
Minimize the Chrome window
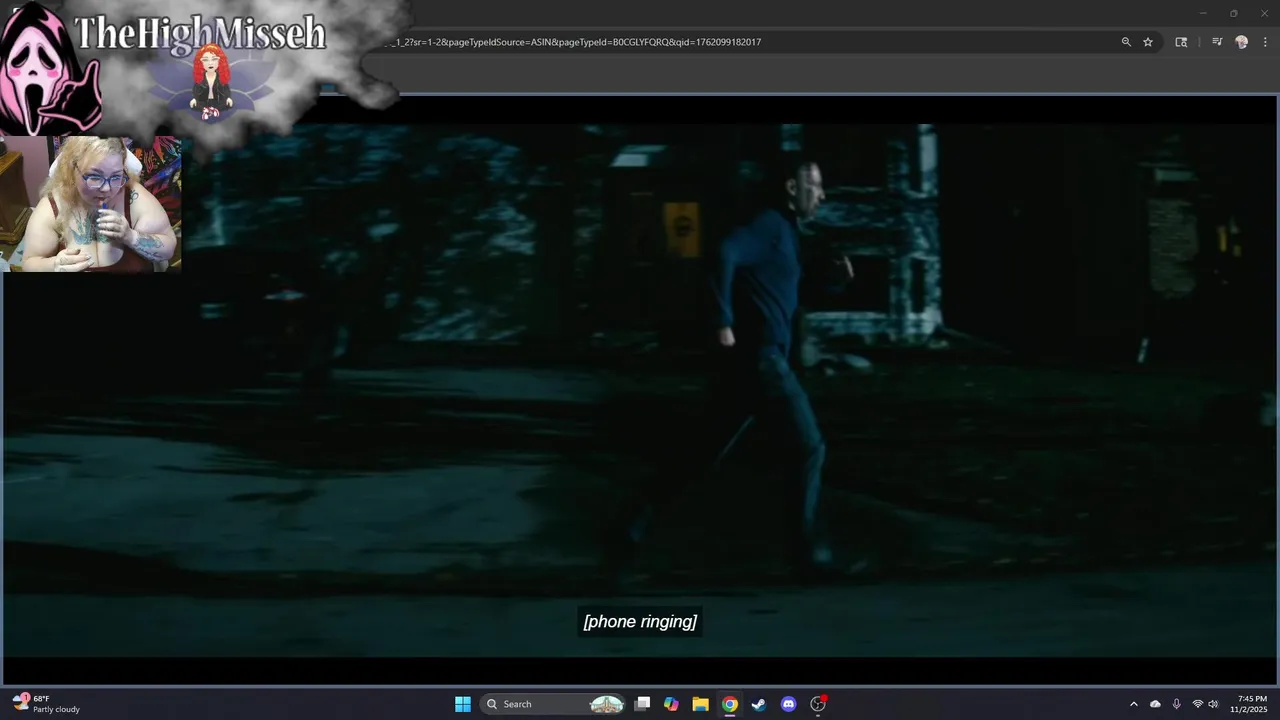click(1203, 13)
